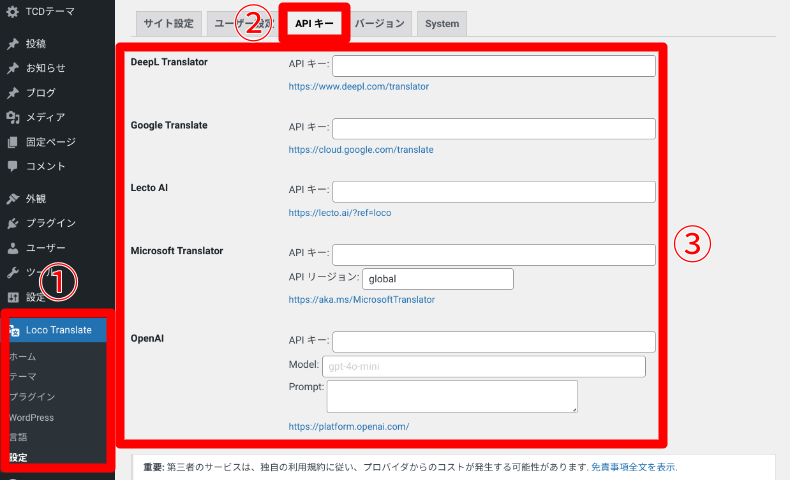Select Loco Translate in the sidebar
790x480 pixels.
pos(58,330)
